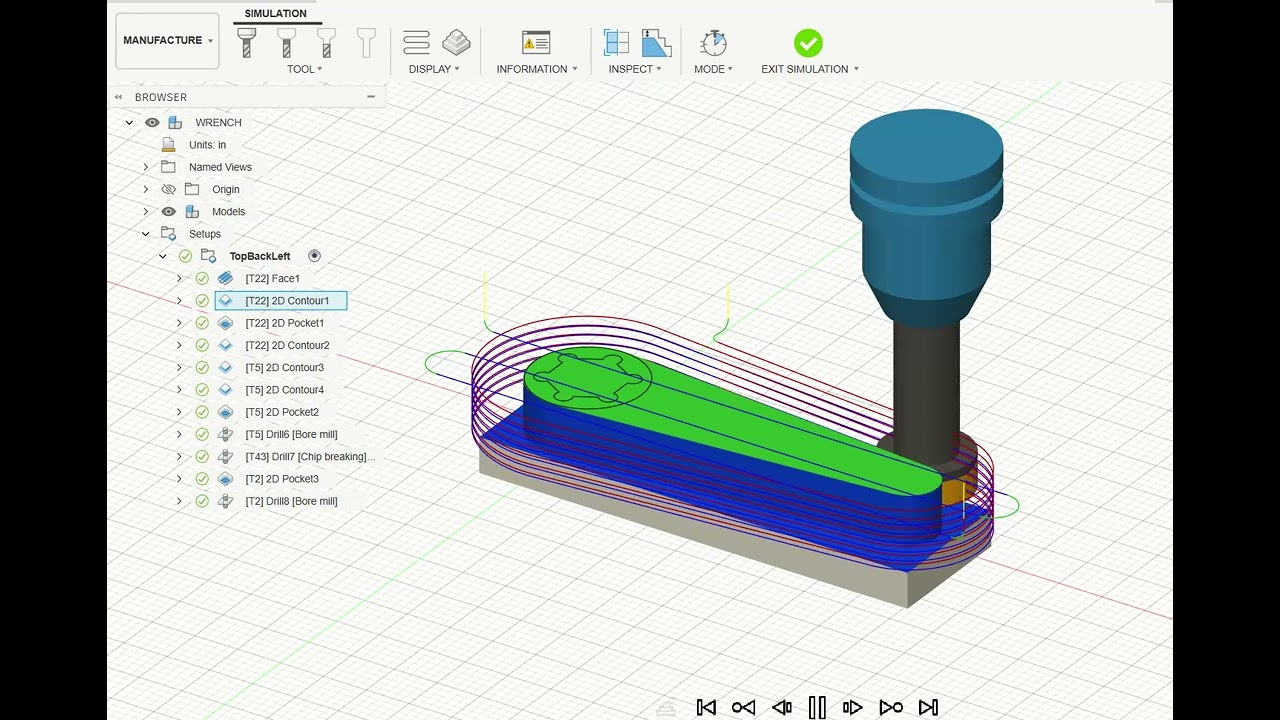Click the Inspect comparison view icon
The width and height of the screenshot is (1280, 720).
tap(616, 42)
